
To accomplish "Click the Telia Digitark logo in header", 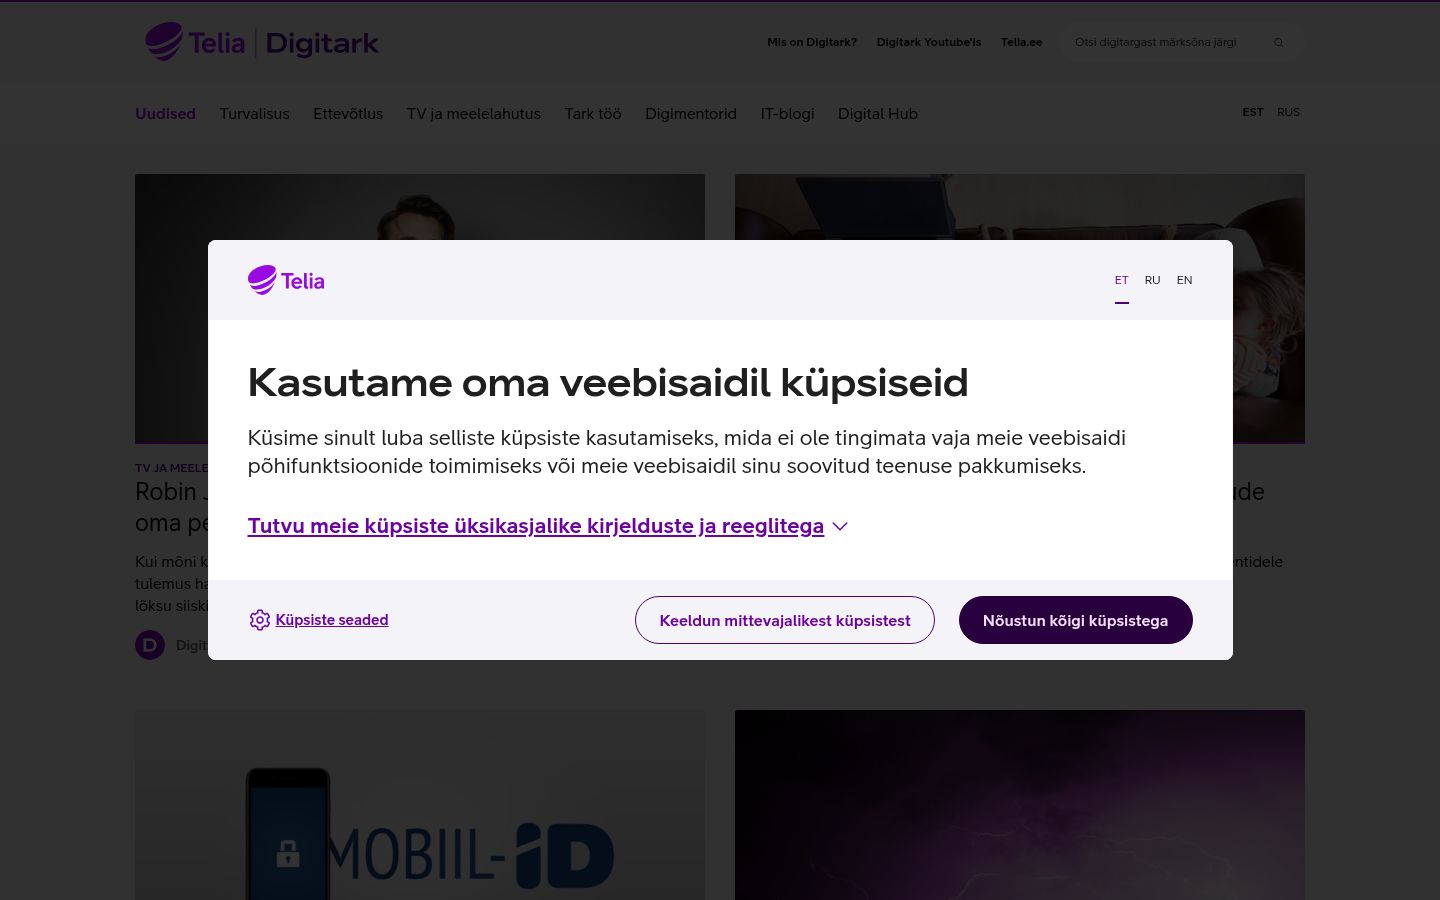I will 262,42.
